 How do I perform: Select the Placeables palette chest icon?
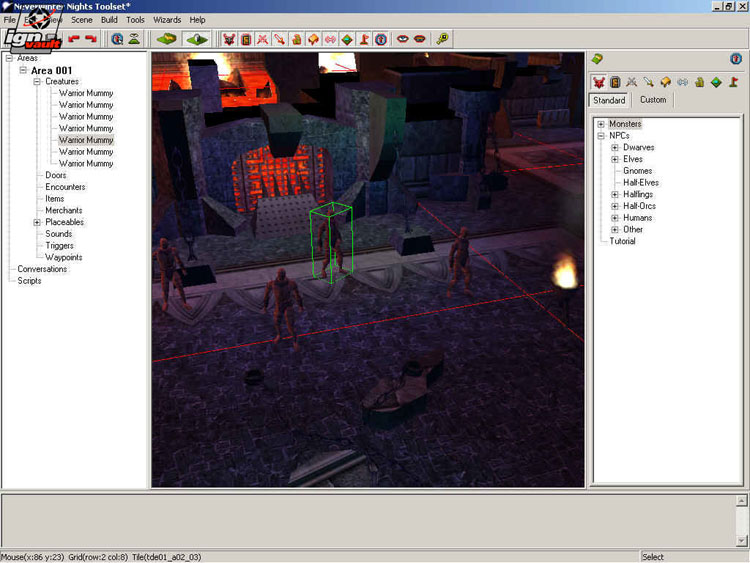point(665,82)
